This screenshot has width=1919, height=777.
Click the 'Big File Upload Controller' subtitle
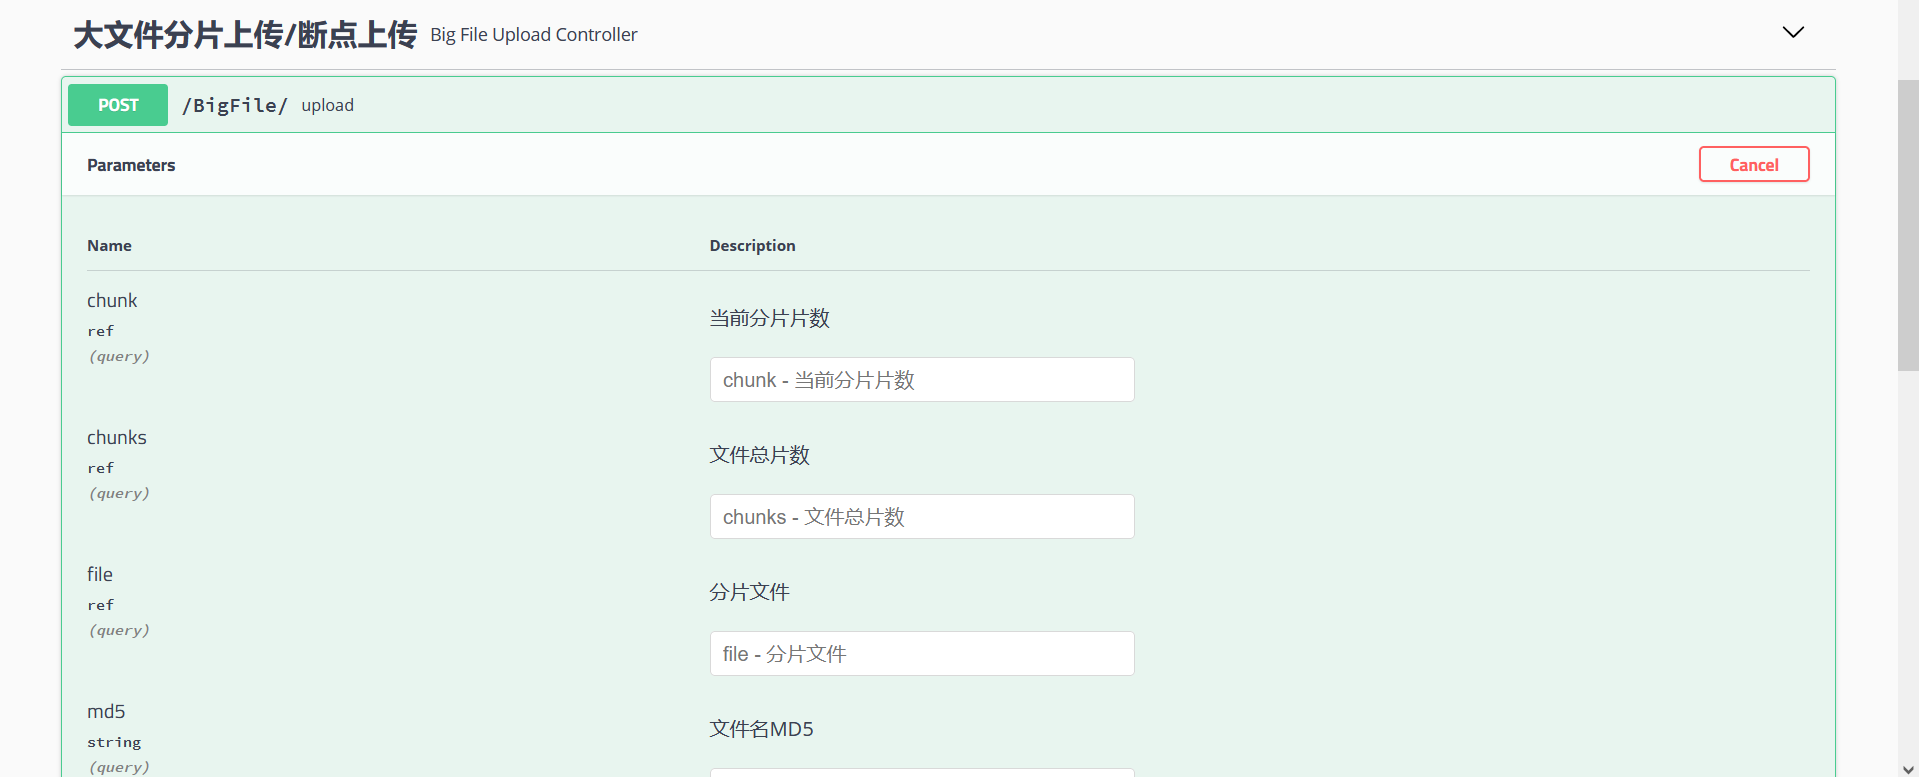(x=534, y=35)
